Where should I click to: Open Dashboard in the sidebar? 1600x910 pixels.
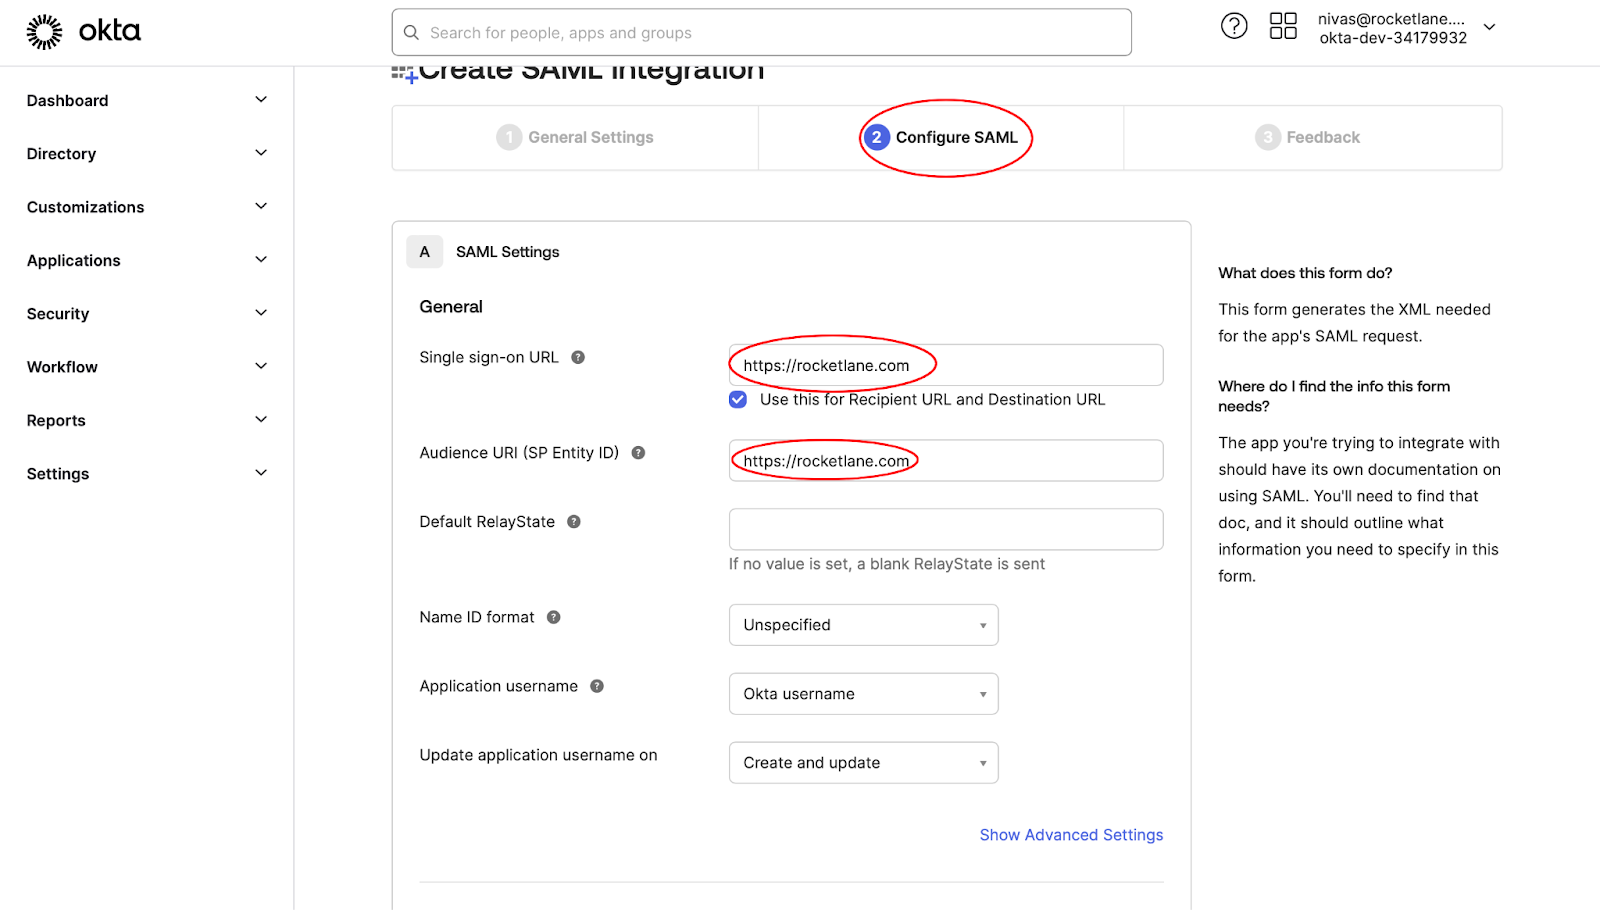click(68, 101)
